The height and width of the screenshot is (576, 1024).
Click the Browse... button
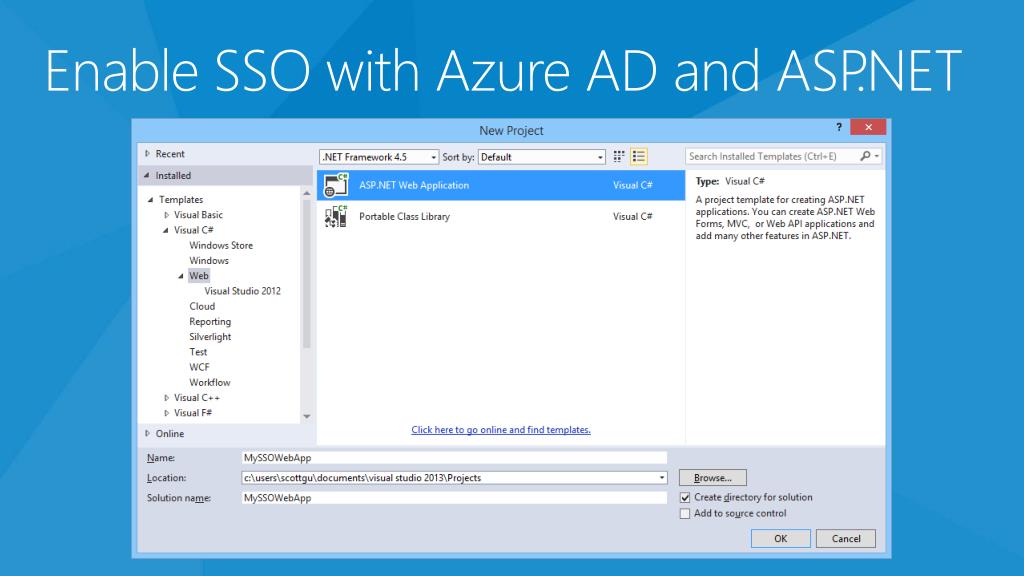point(712,478)
